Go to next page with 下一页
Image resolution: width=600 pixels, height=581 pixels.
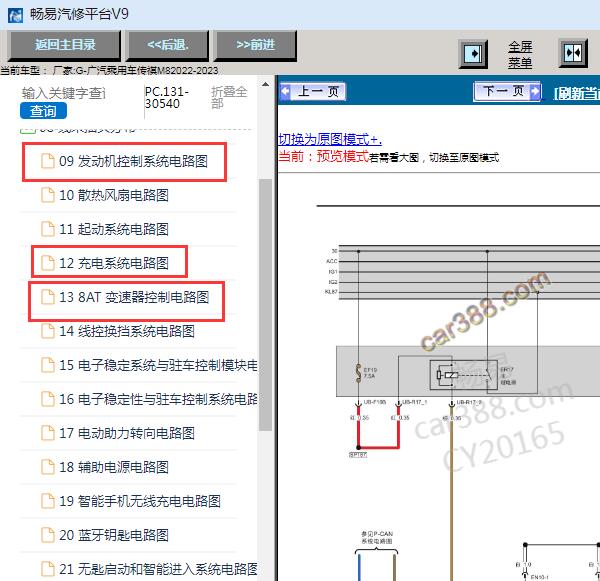[x=507, y=91]
